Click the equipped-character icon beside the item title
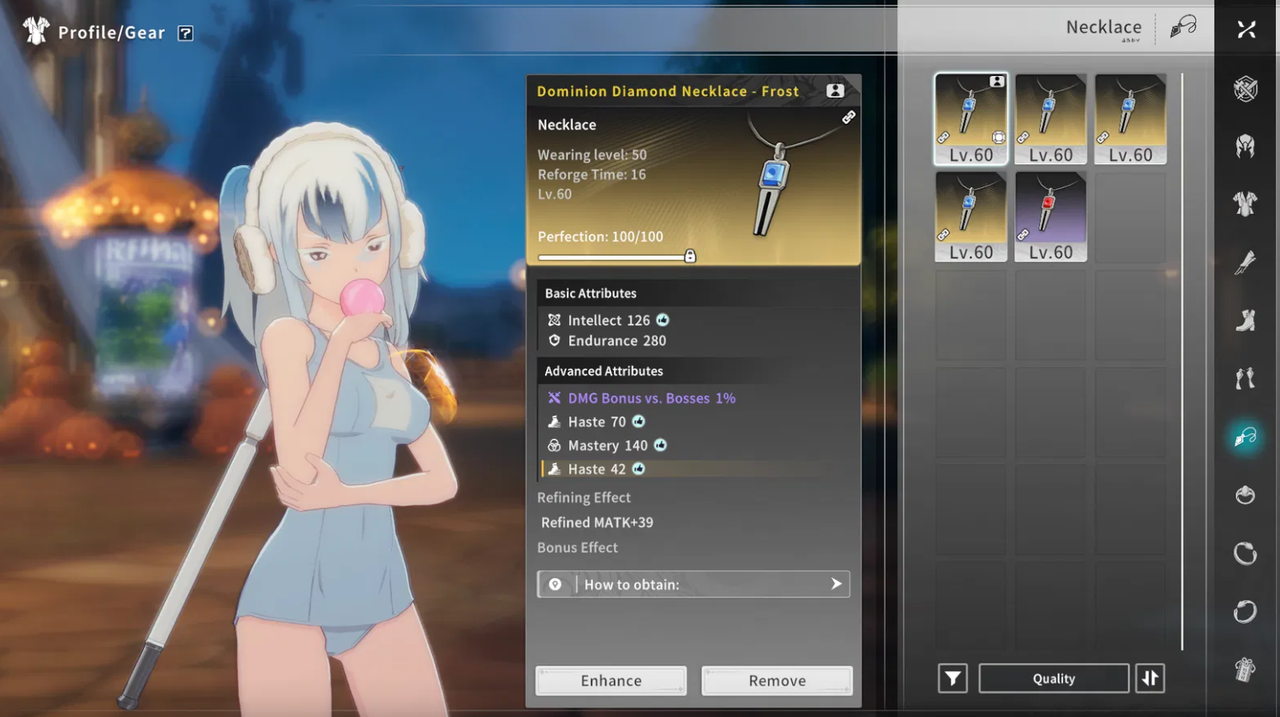 [x=835, y=91]
